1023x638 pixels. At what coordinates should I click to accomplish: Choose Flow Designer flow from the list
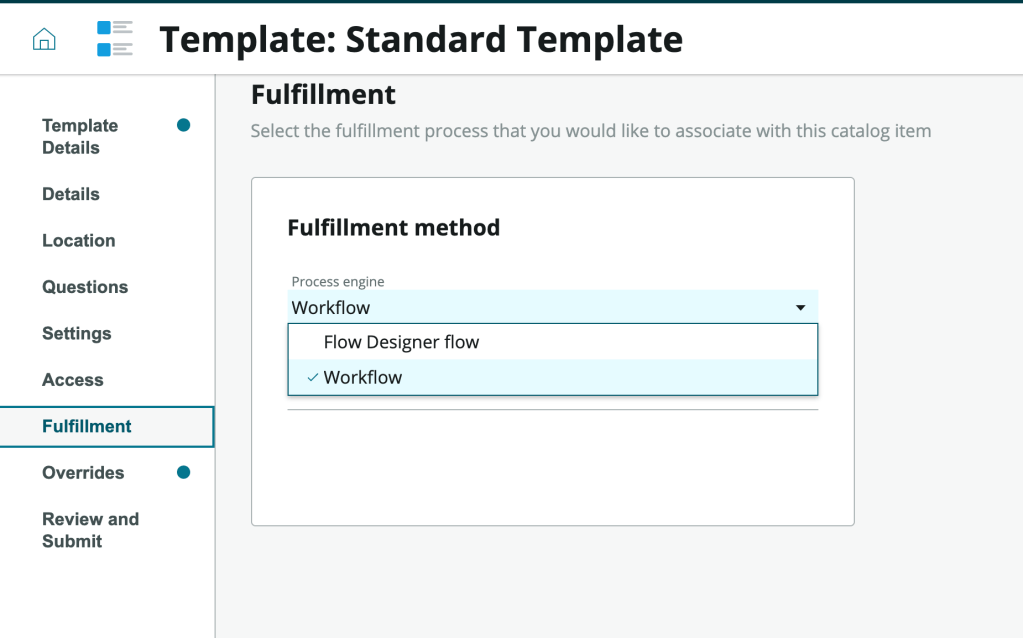pyautogui.click(x=401, y=342)
